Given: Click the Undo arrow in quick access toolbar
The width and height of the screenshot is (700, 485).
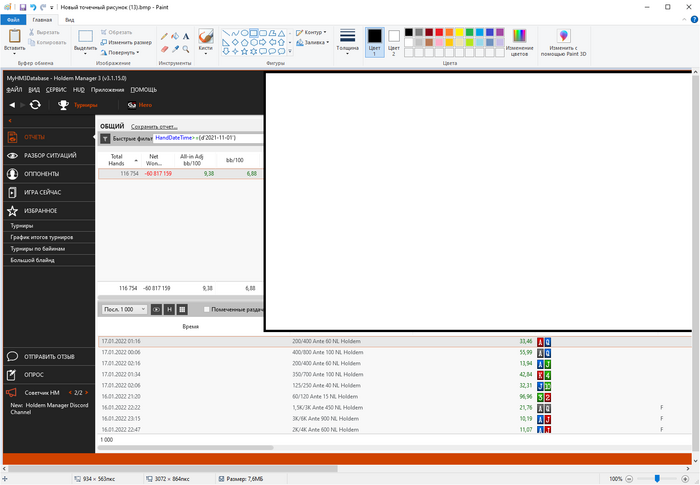Looking at the screenshot, I should click(x=33, y=7).
